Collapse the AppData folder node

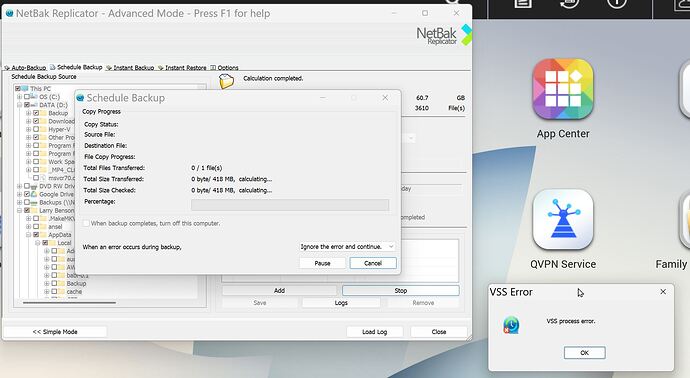click(29, 235)
